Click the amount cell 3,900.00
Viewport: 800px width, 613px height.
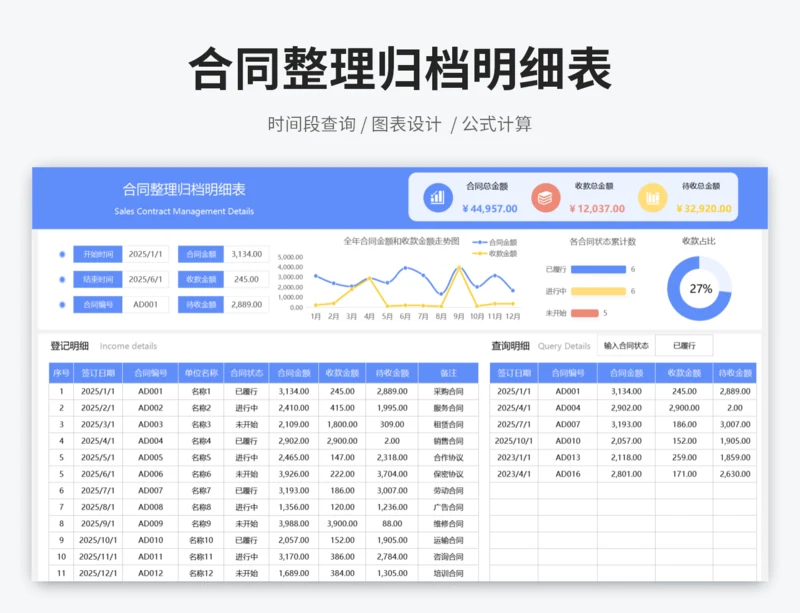pos(342,524)
